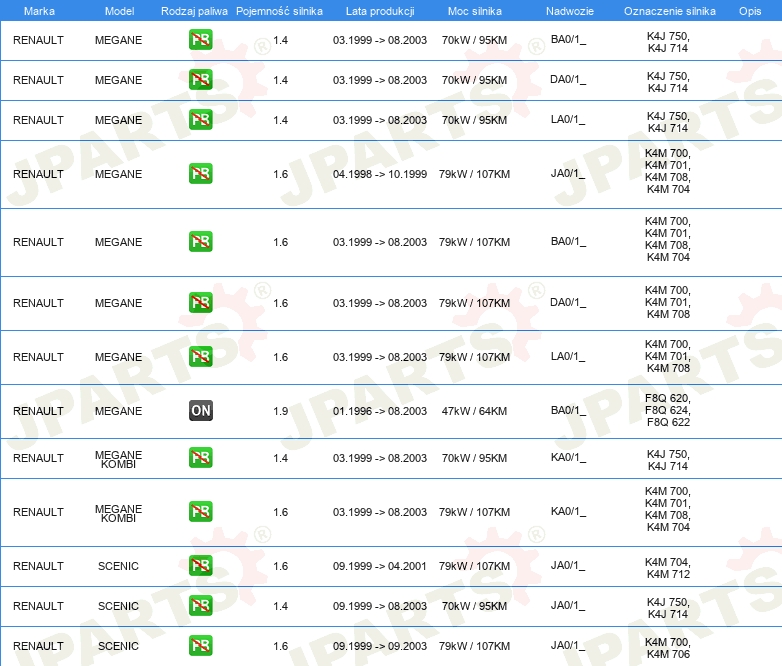Click the '1.9' engine capacity cell

(280, 411)
